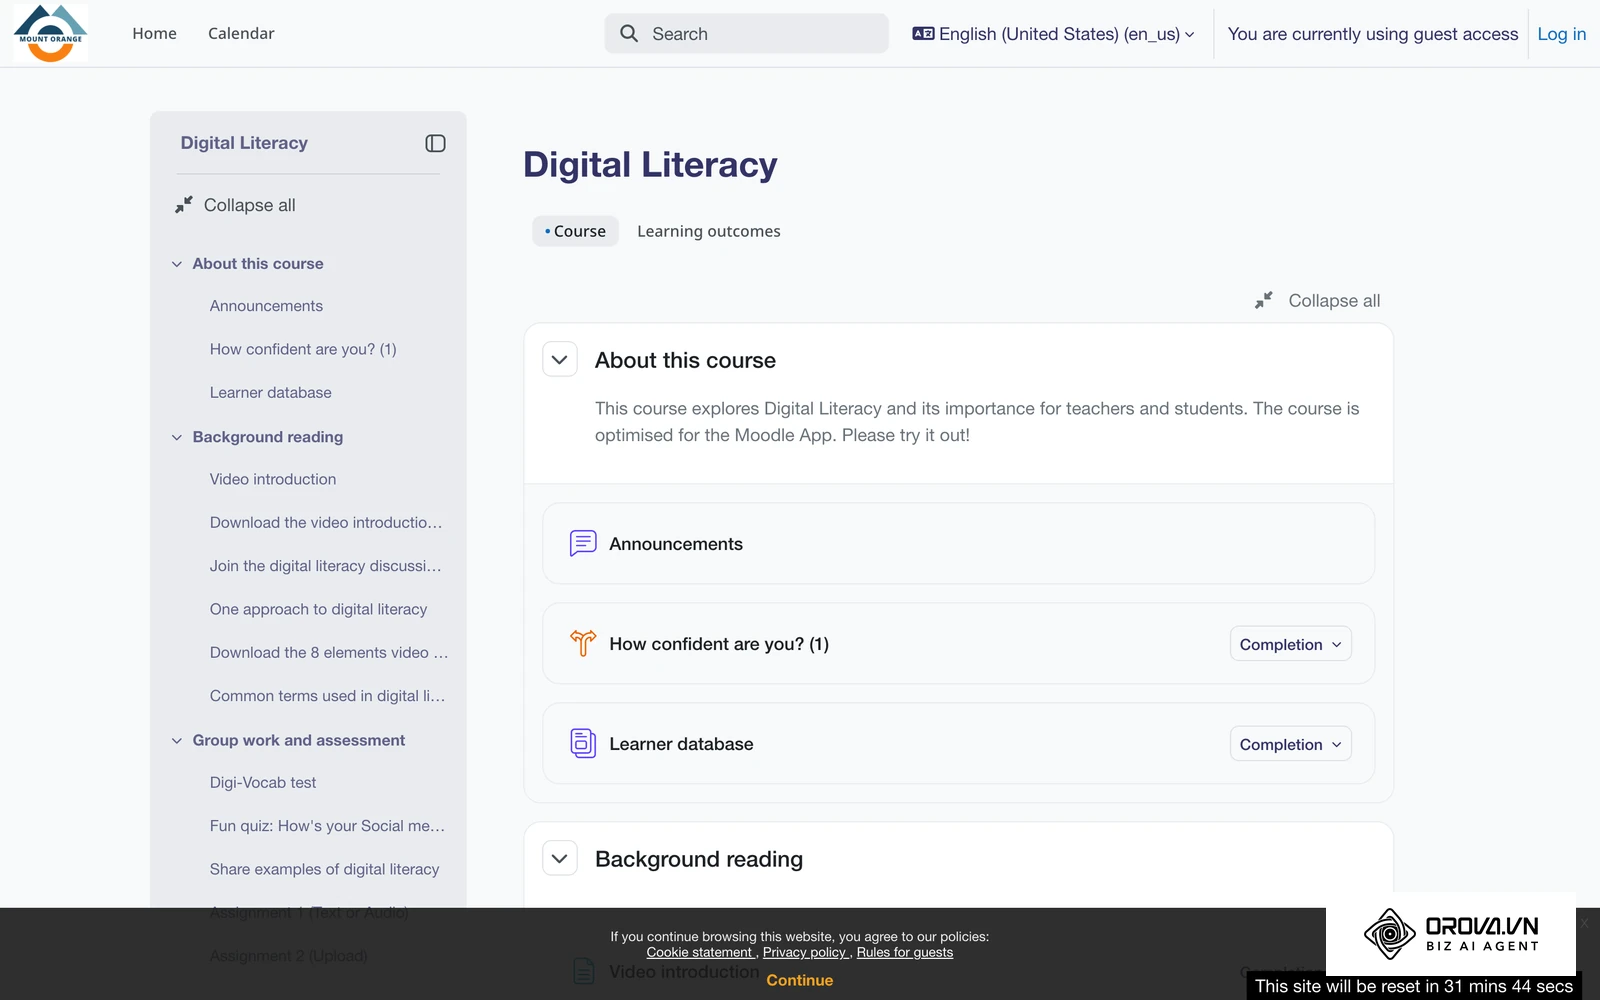The height and width of the screenshot is (1000, 1600).
Task: Open the Calendar menu item
Action: (x=241, y=34)
